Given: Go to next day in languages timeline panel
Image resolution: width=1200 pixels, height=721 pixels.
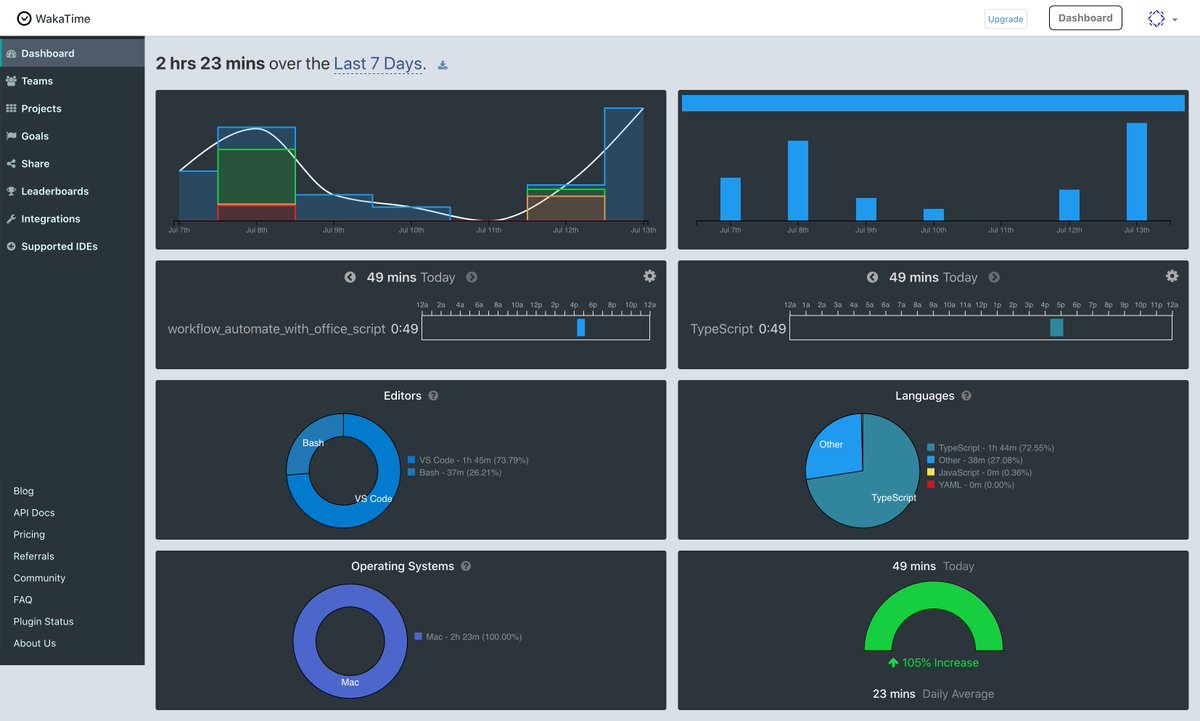Looking at the screenshot, I should click(994, 277).
